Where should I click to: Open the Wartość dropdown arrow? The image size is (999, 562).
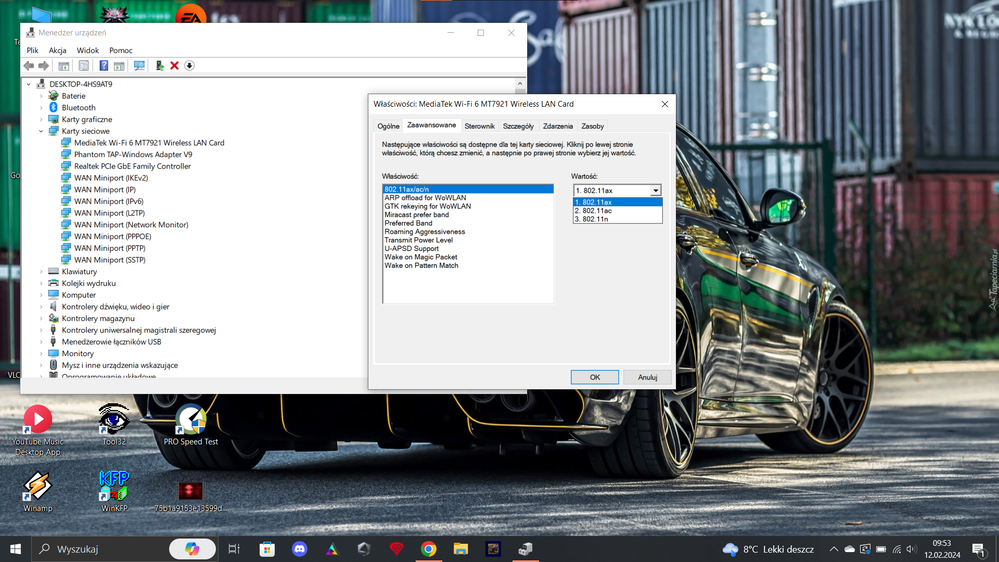[656, 190]
